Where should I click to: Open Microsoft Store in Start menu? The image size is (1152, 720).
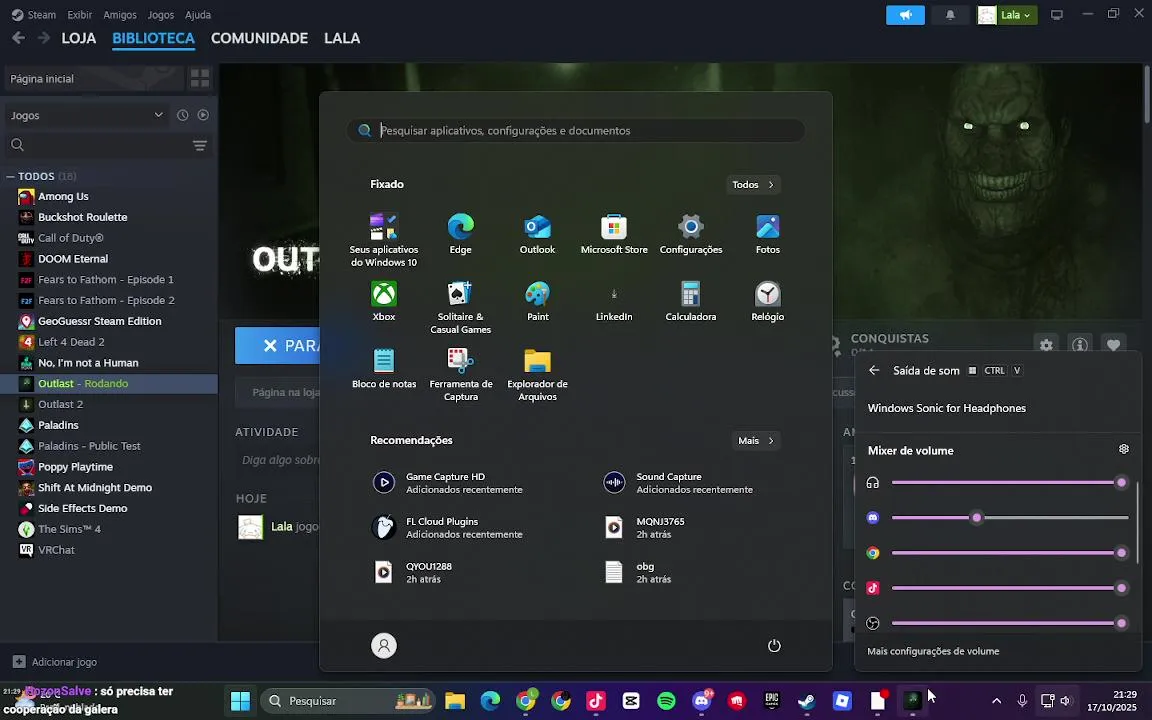pos(614,234)
